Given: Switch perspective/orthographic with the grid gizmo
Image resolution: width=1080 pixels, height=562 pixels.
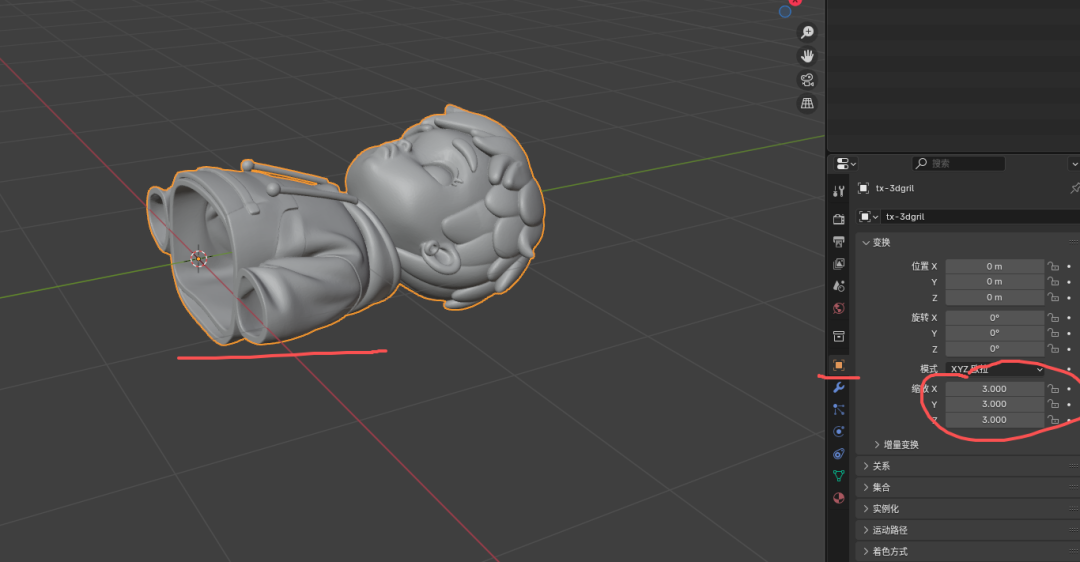Looking at the screenshot, I should (807, 103).
